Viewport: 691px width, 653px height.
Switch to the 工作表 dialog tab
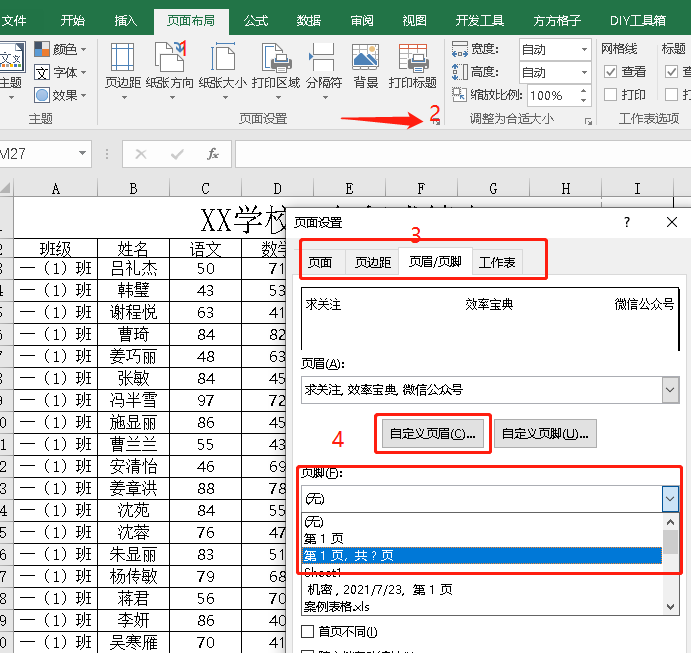pos(497,263)
